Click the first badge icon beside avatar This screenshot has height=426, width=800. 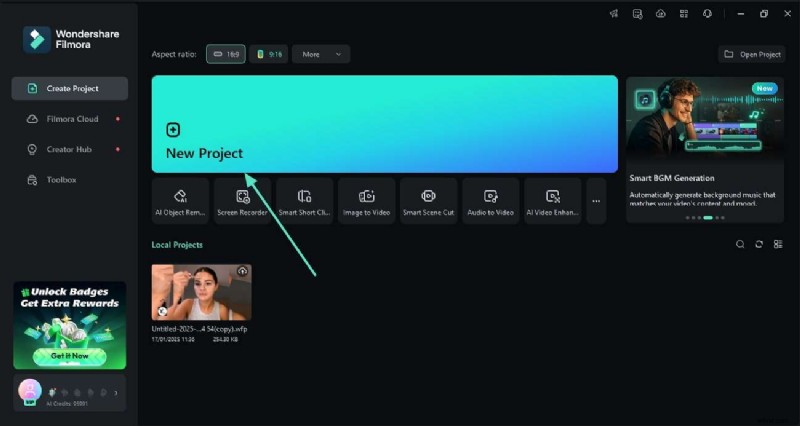click(52, 393)
